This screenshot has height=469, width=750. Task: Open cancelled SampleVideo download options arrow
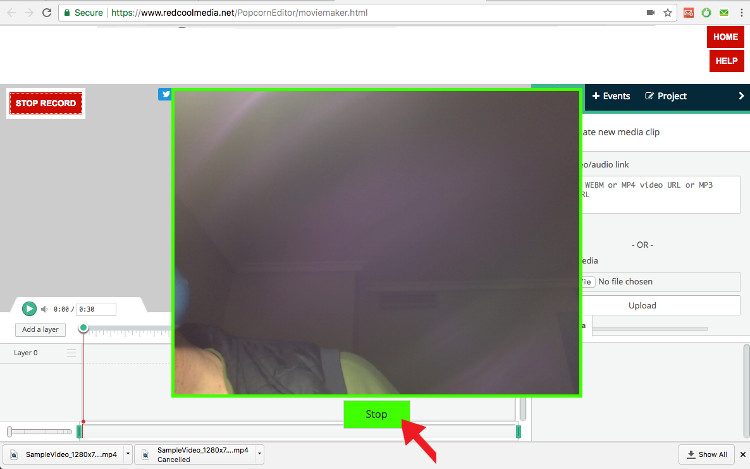pyautogui.click(x=259, y=454)
